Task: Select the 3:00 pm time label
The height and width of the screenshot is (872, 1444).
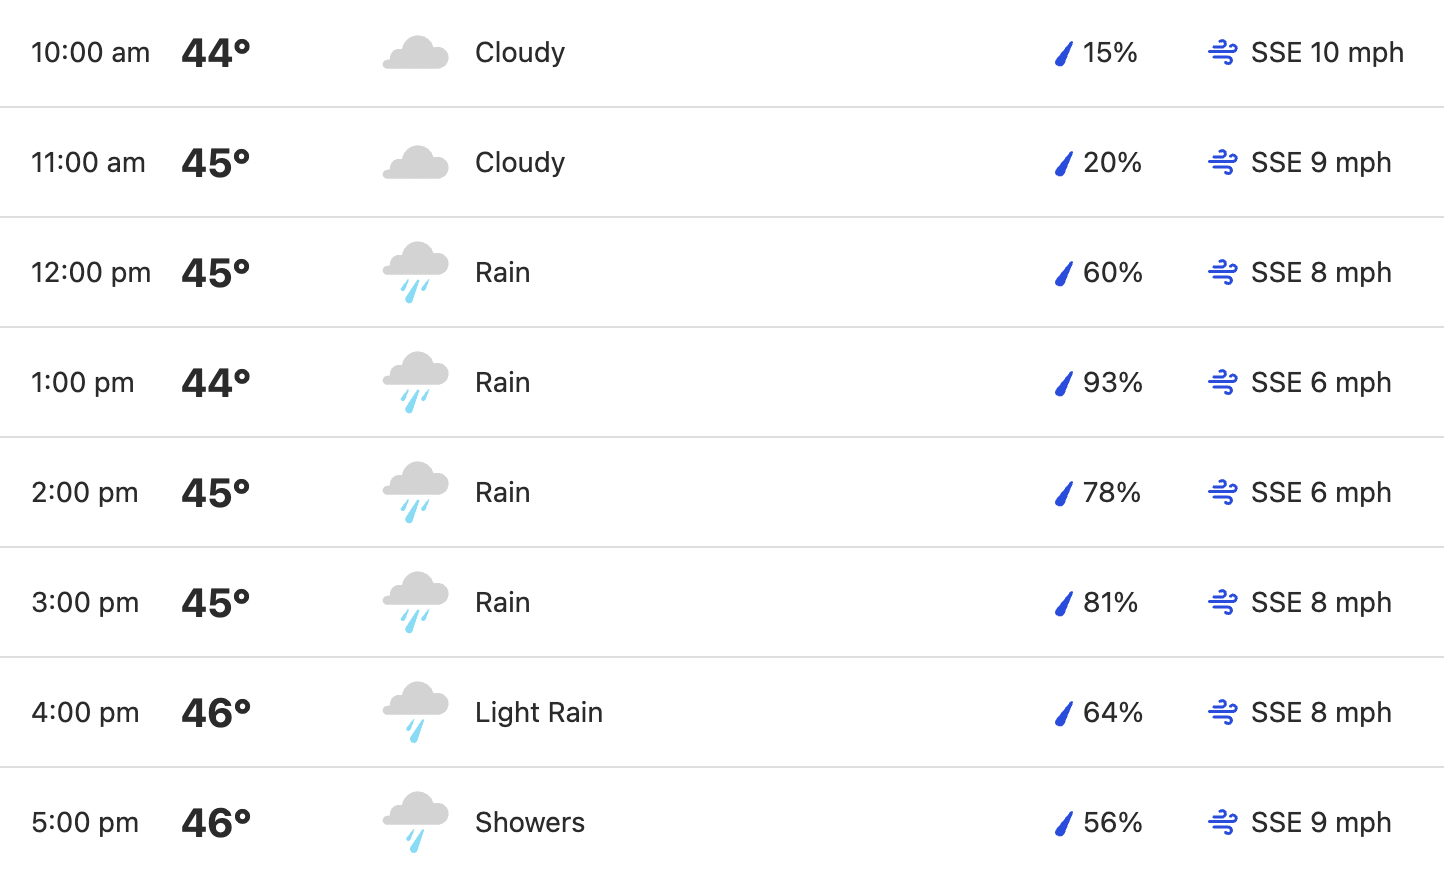Action: [x=85, y=603]
